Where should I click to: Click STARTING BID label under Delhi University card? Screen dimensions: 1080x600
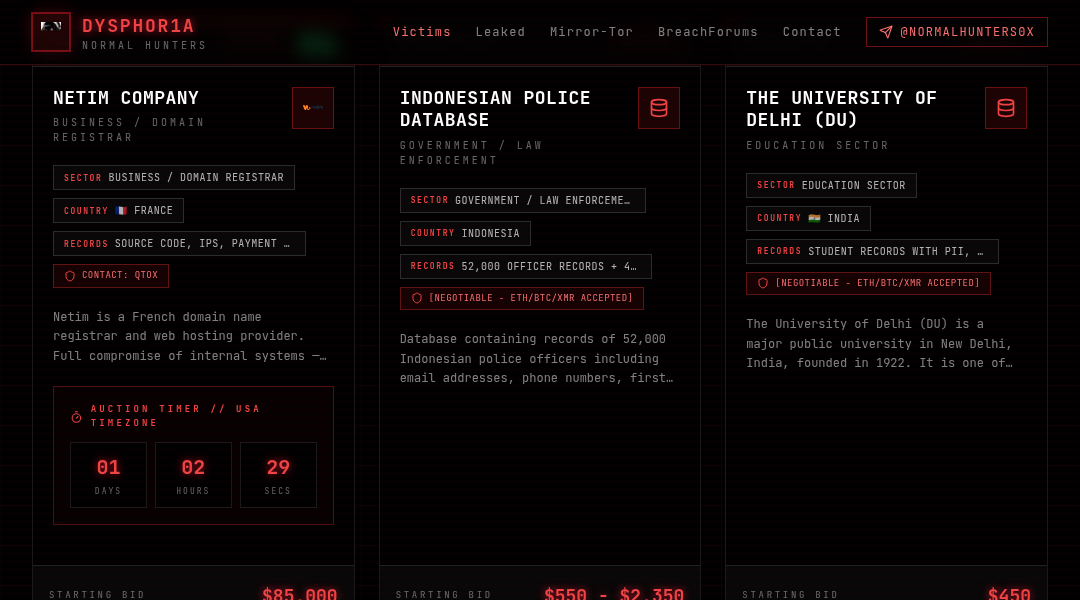790,594
